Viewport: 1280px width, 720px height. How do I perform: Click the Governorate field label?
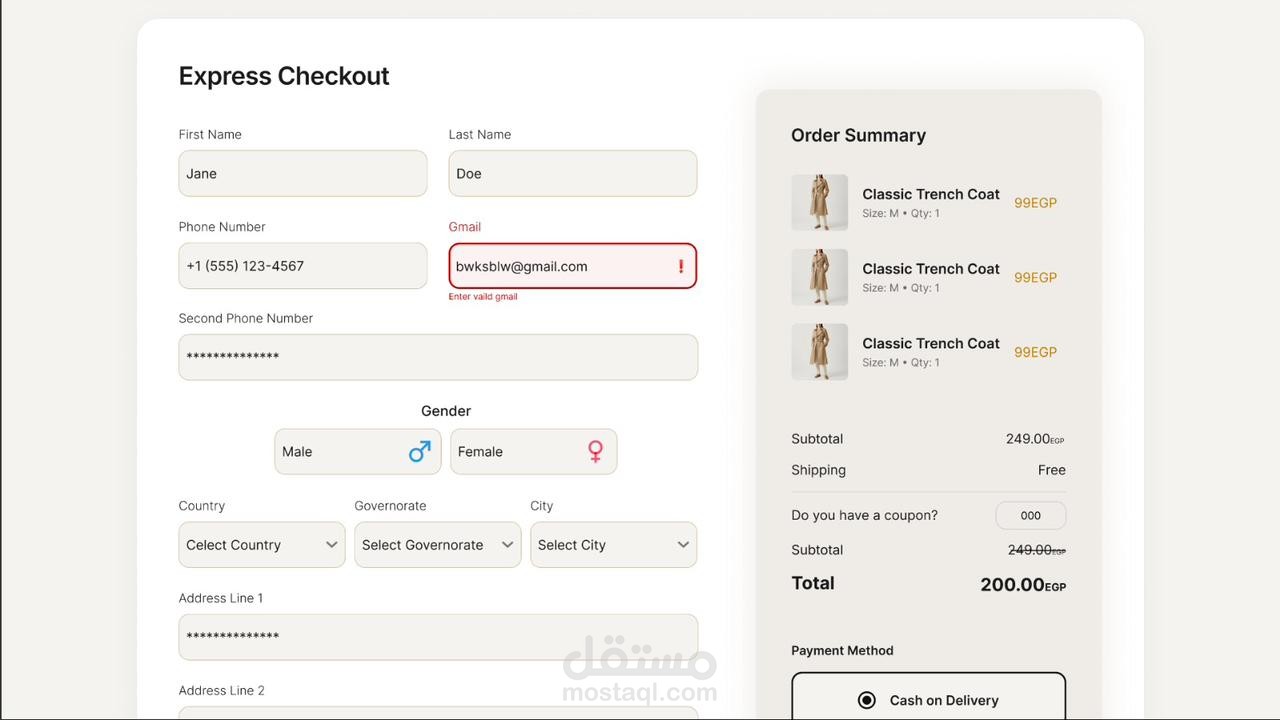(x=390, y=506)
